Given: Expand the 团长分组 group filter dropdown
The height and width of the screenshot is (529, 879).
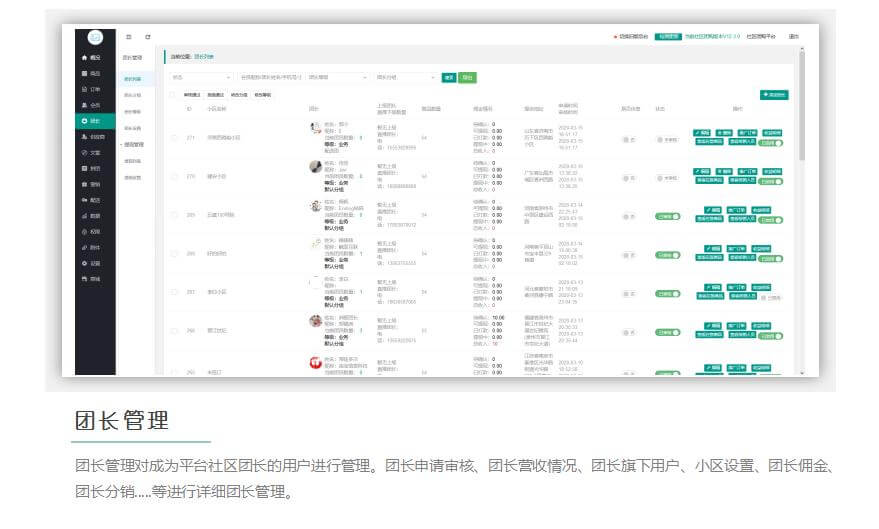Looking at the screenshot, I should point(404,76).
